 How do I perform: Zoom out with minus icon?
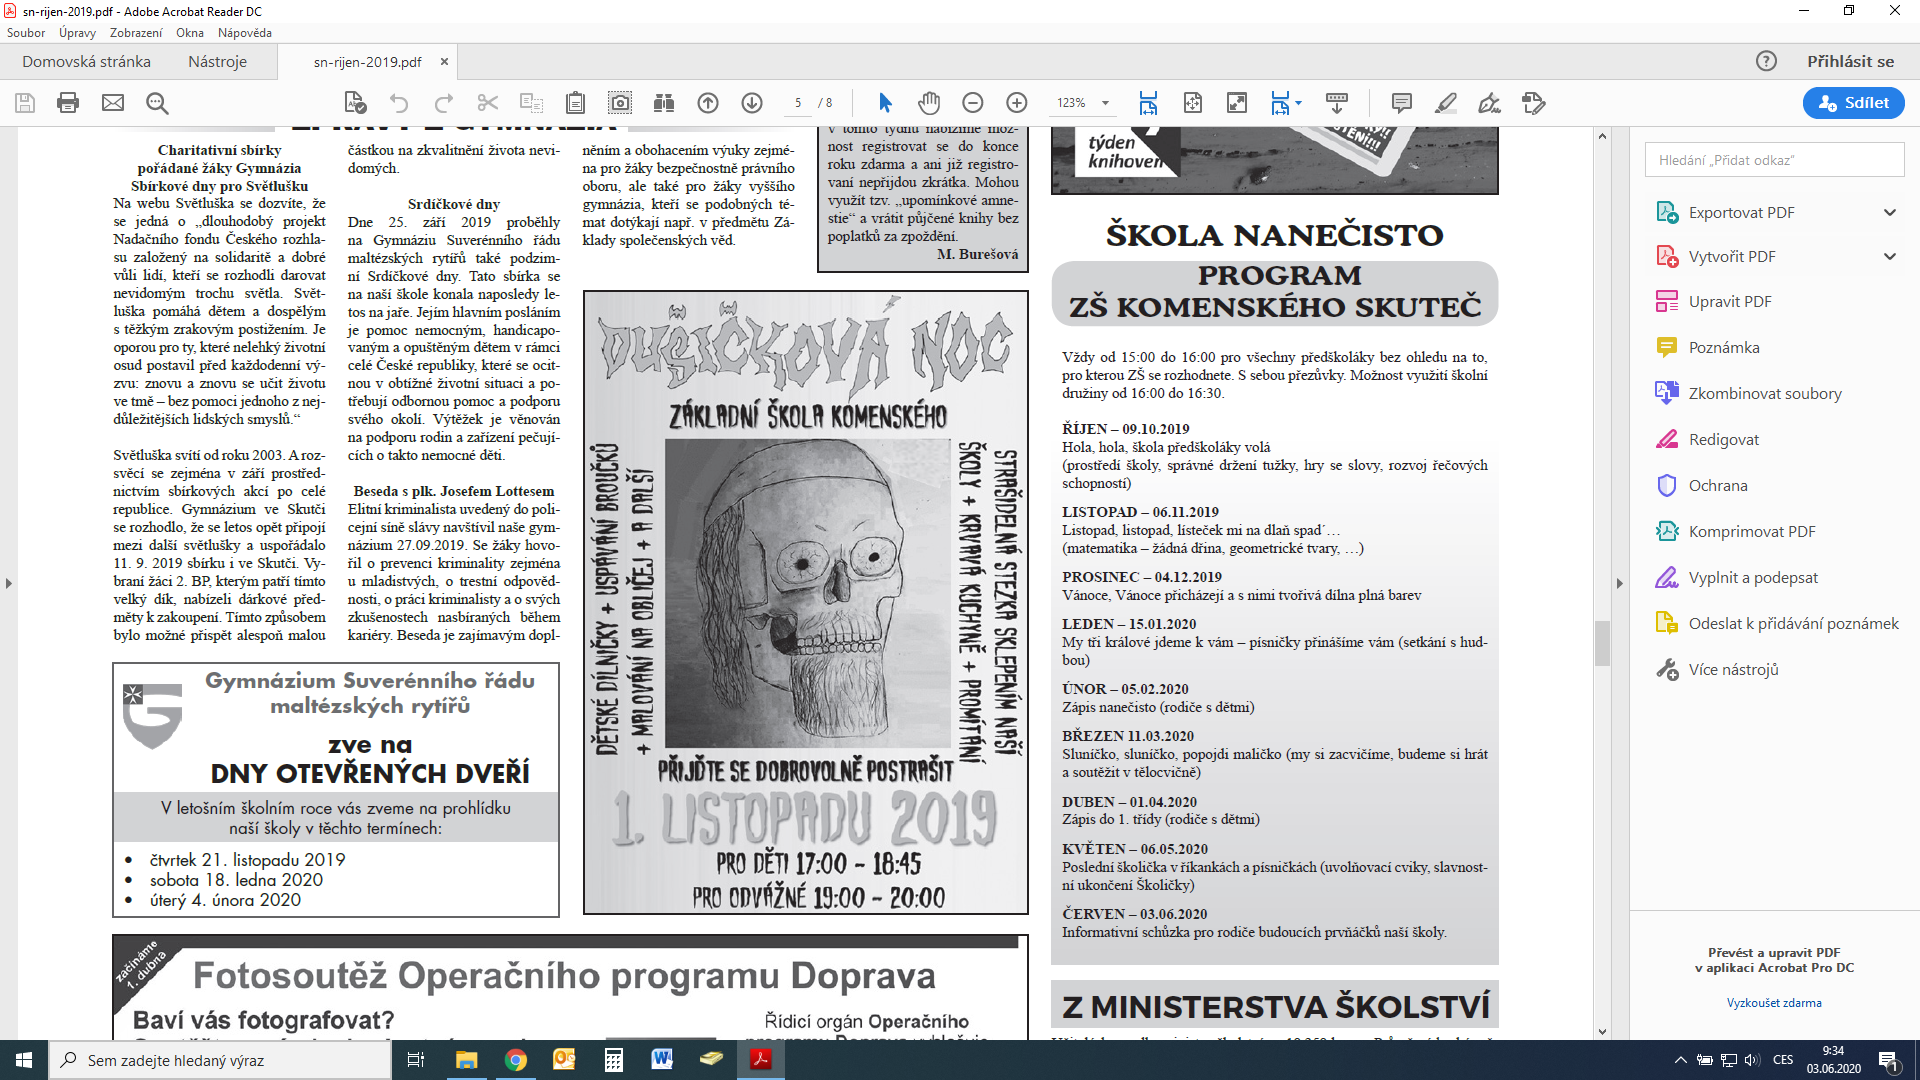click(973, 103)
